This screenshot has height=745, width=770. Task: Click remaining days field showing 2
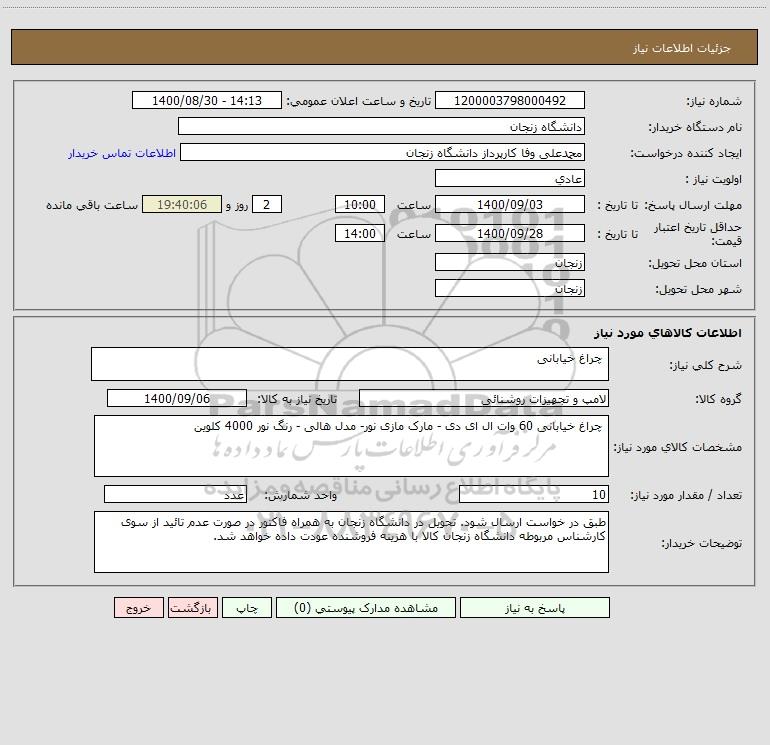267,204
